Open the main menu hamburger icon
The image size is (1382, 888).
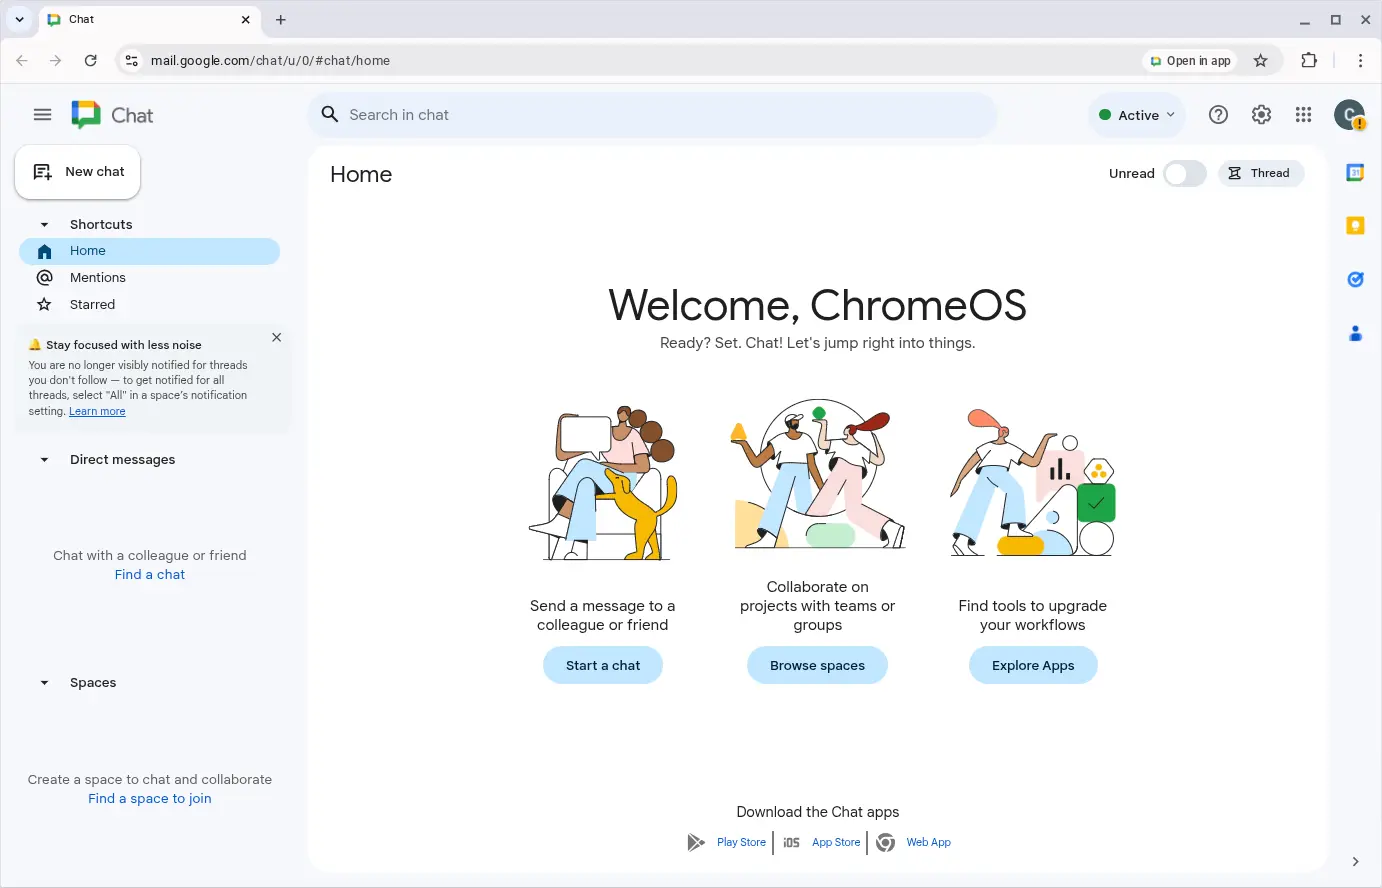42,115
